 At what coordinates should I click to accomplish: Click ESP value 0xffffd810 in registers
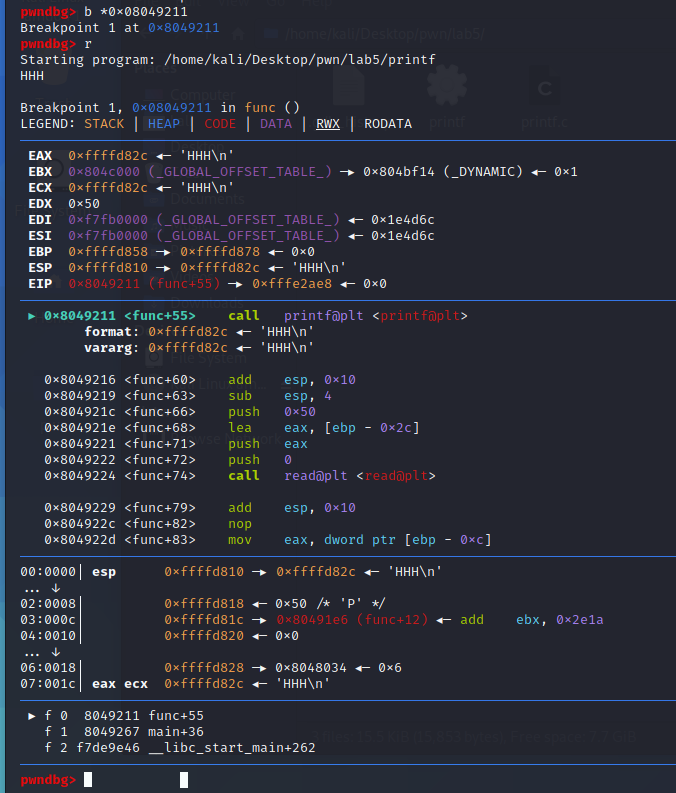[x=108, y=268]
